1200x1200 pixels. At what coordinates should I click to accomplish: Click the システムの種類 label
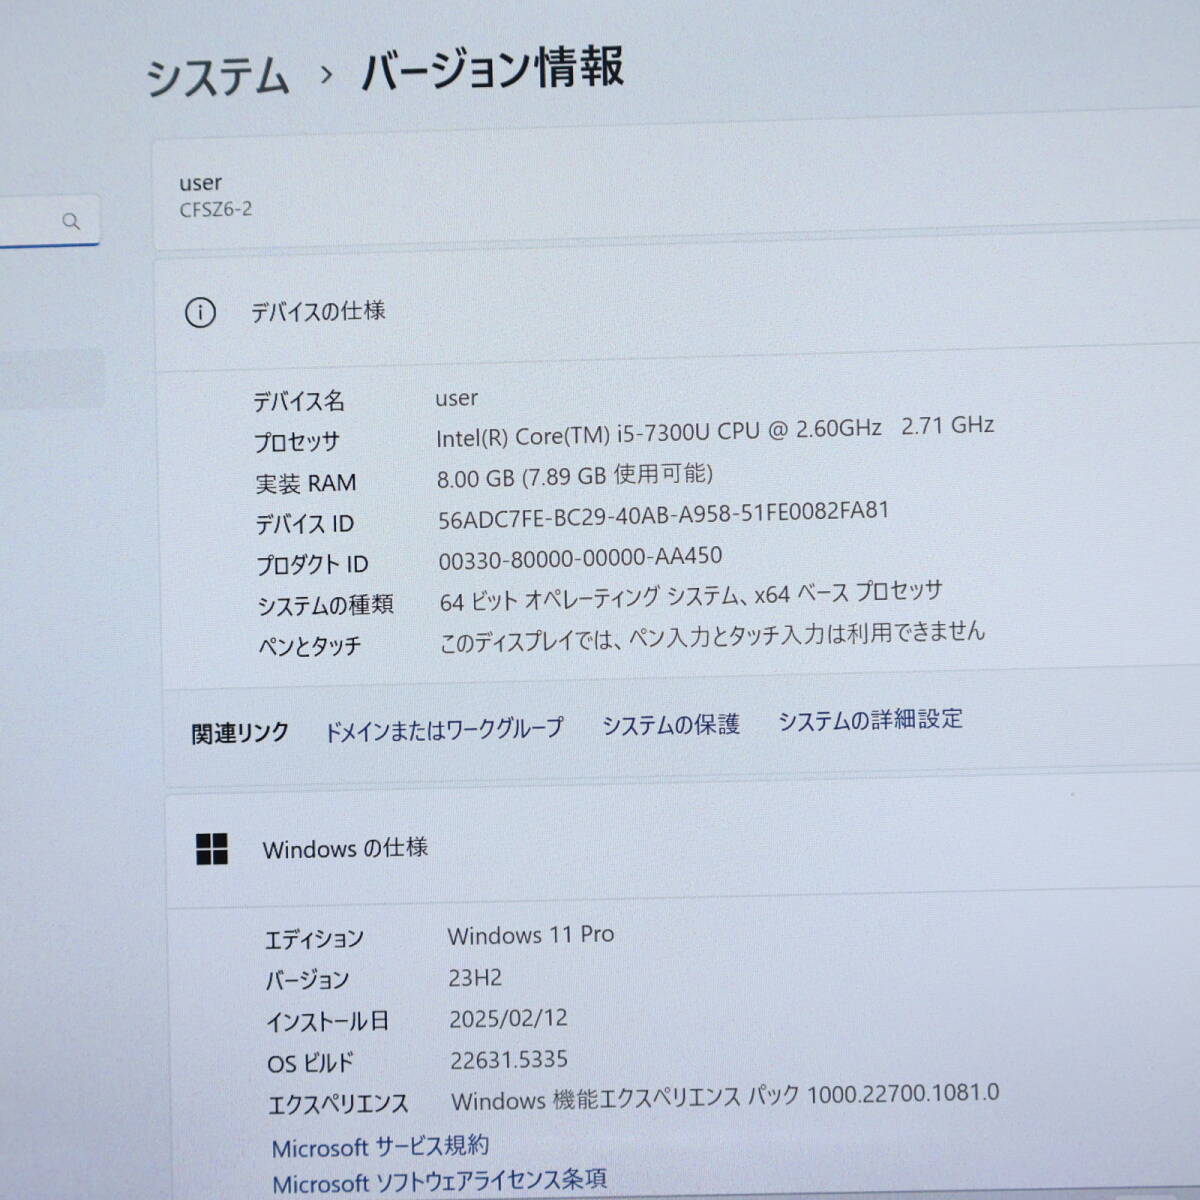[x=325, y=605]
